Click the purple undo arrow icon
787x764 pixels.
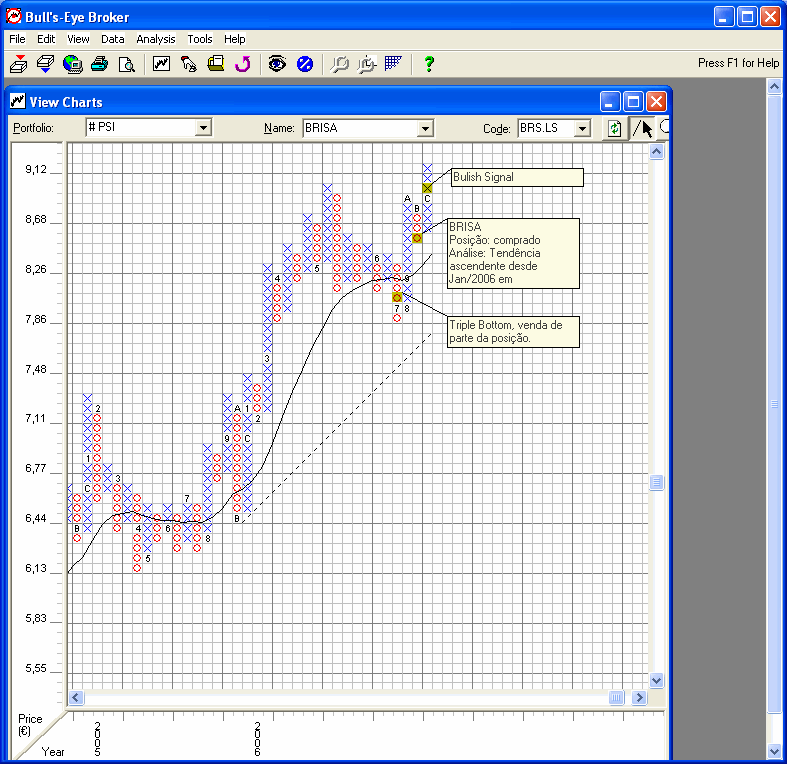pyautogui.click(x=242, y=64)
